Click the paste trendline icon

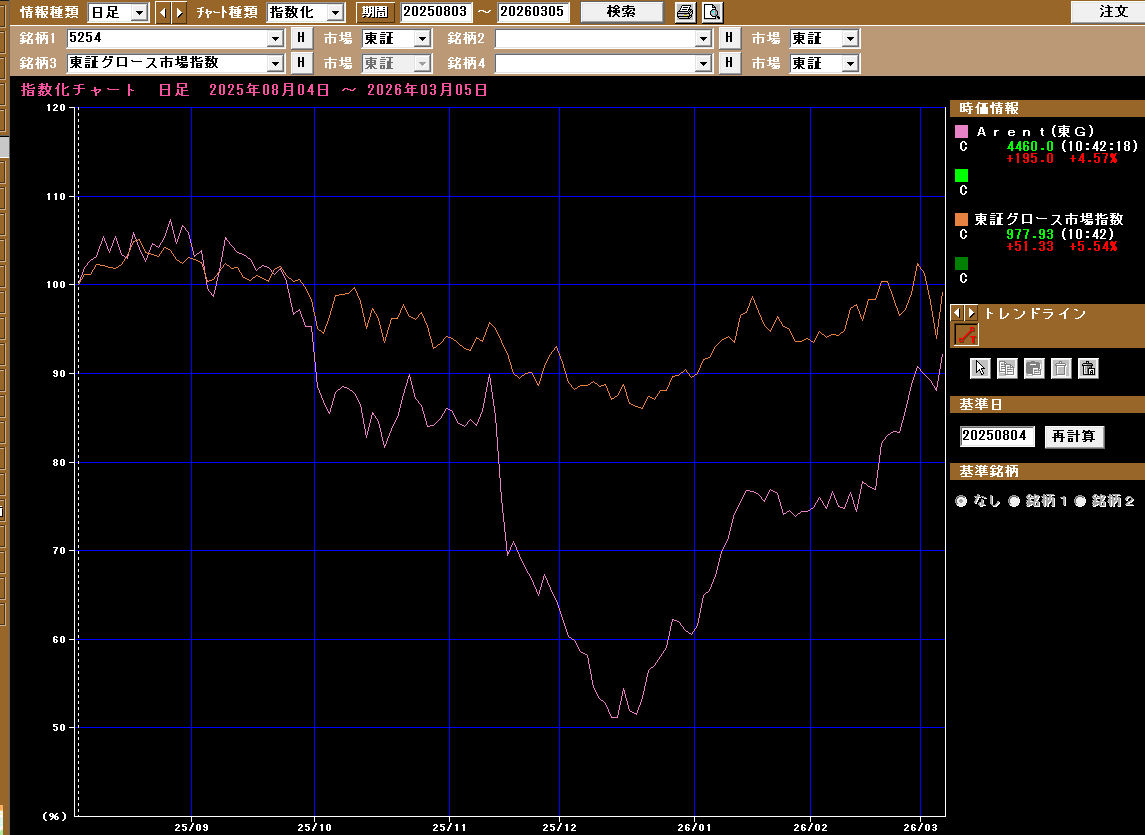point(1034,368)
